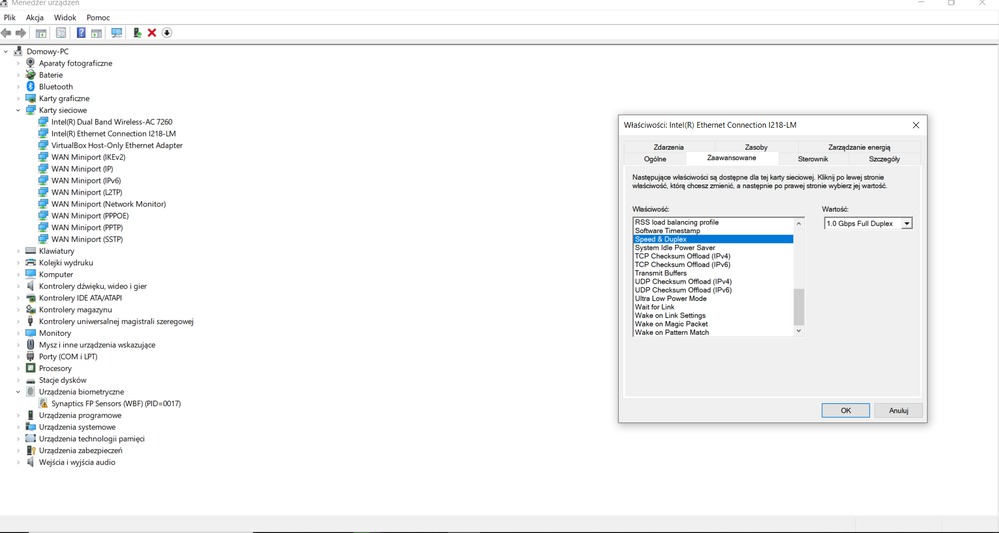The width and height of the screenshot is (999, 533).
Task: Switch to the Zasoby tab
Action: click(x=756, y=147)
